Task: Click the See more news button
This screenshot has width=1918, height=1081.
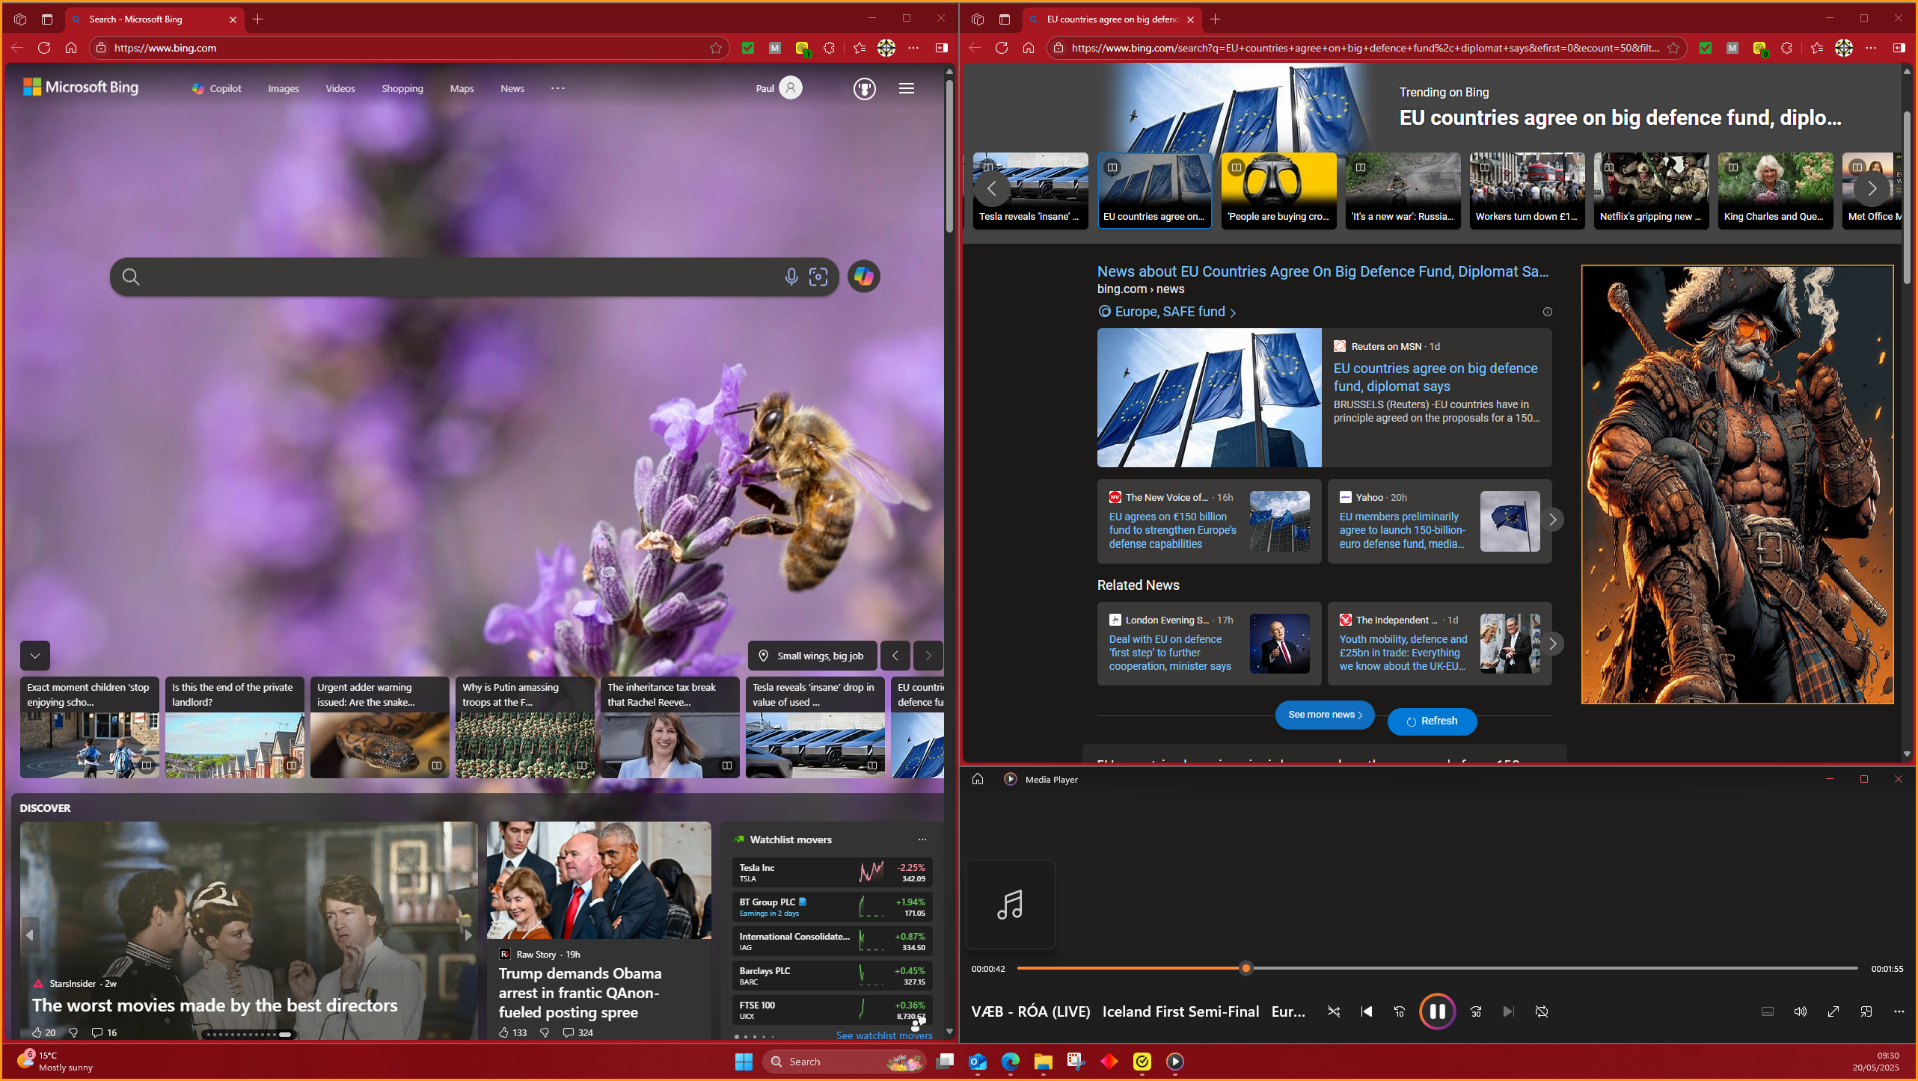Action: [1324, 715]
